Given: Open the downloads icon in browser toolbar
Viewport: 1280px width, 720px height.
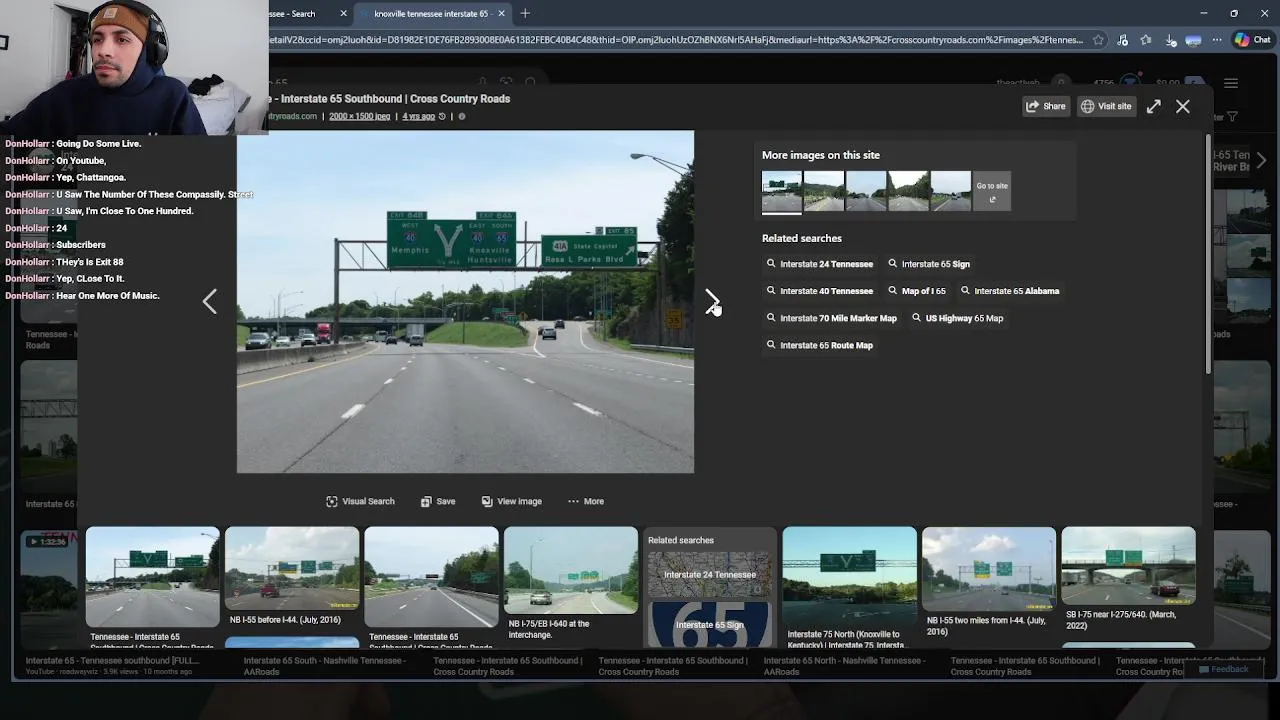Looking at the screenshot, I should click(1170, 40).
